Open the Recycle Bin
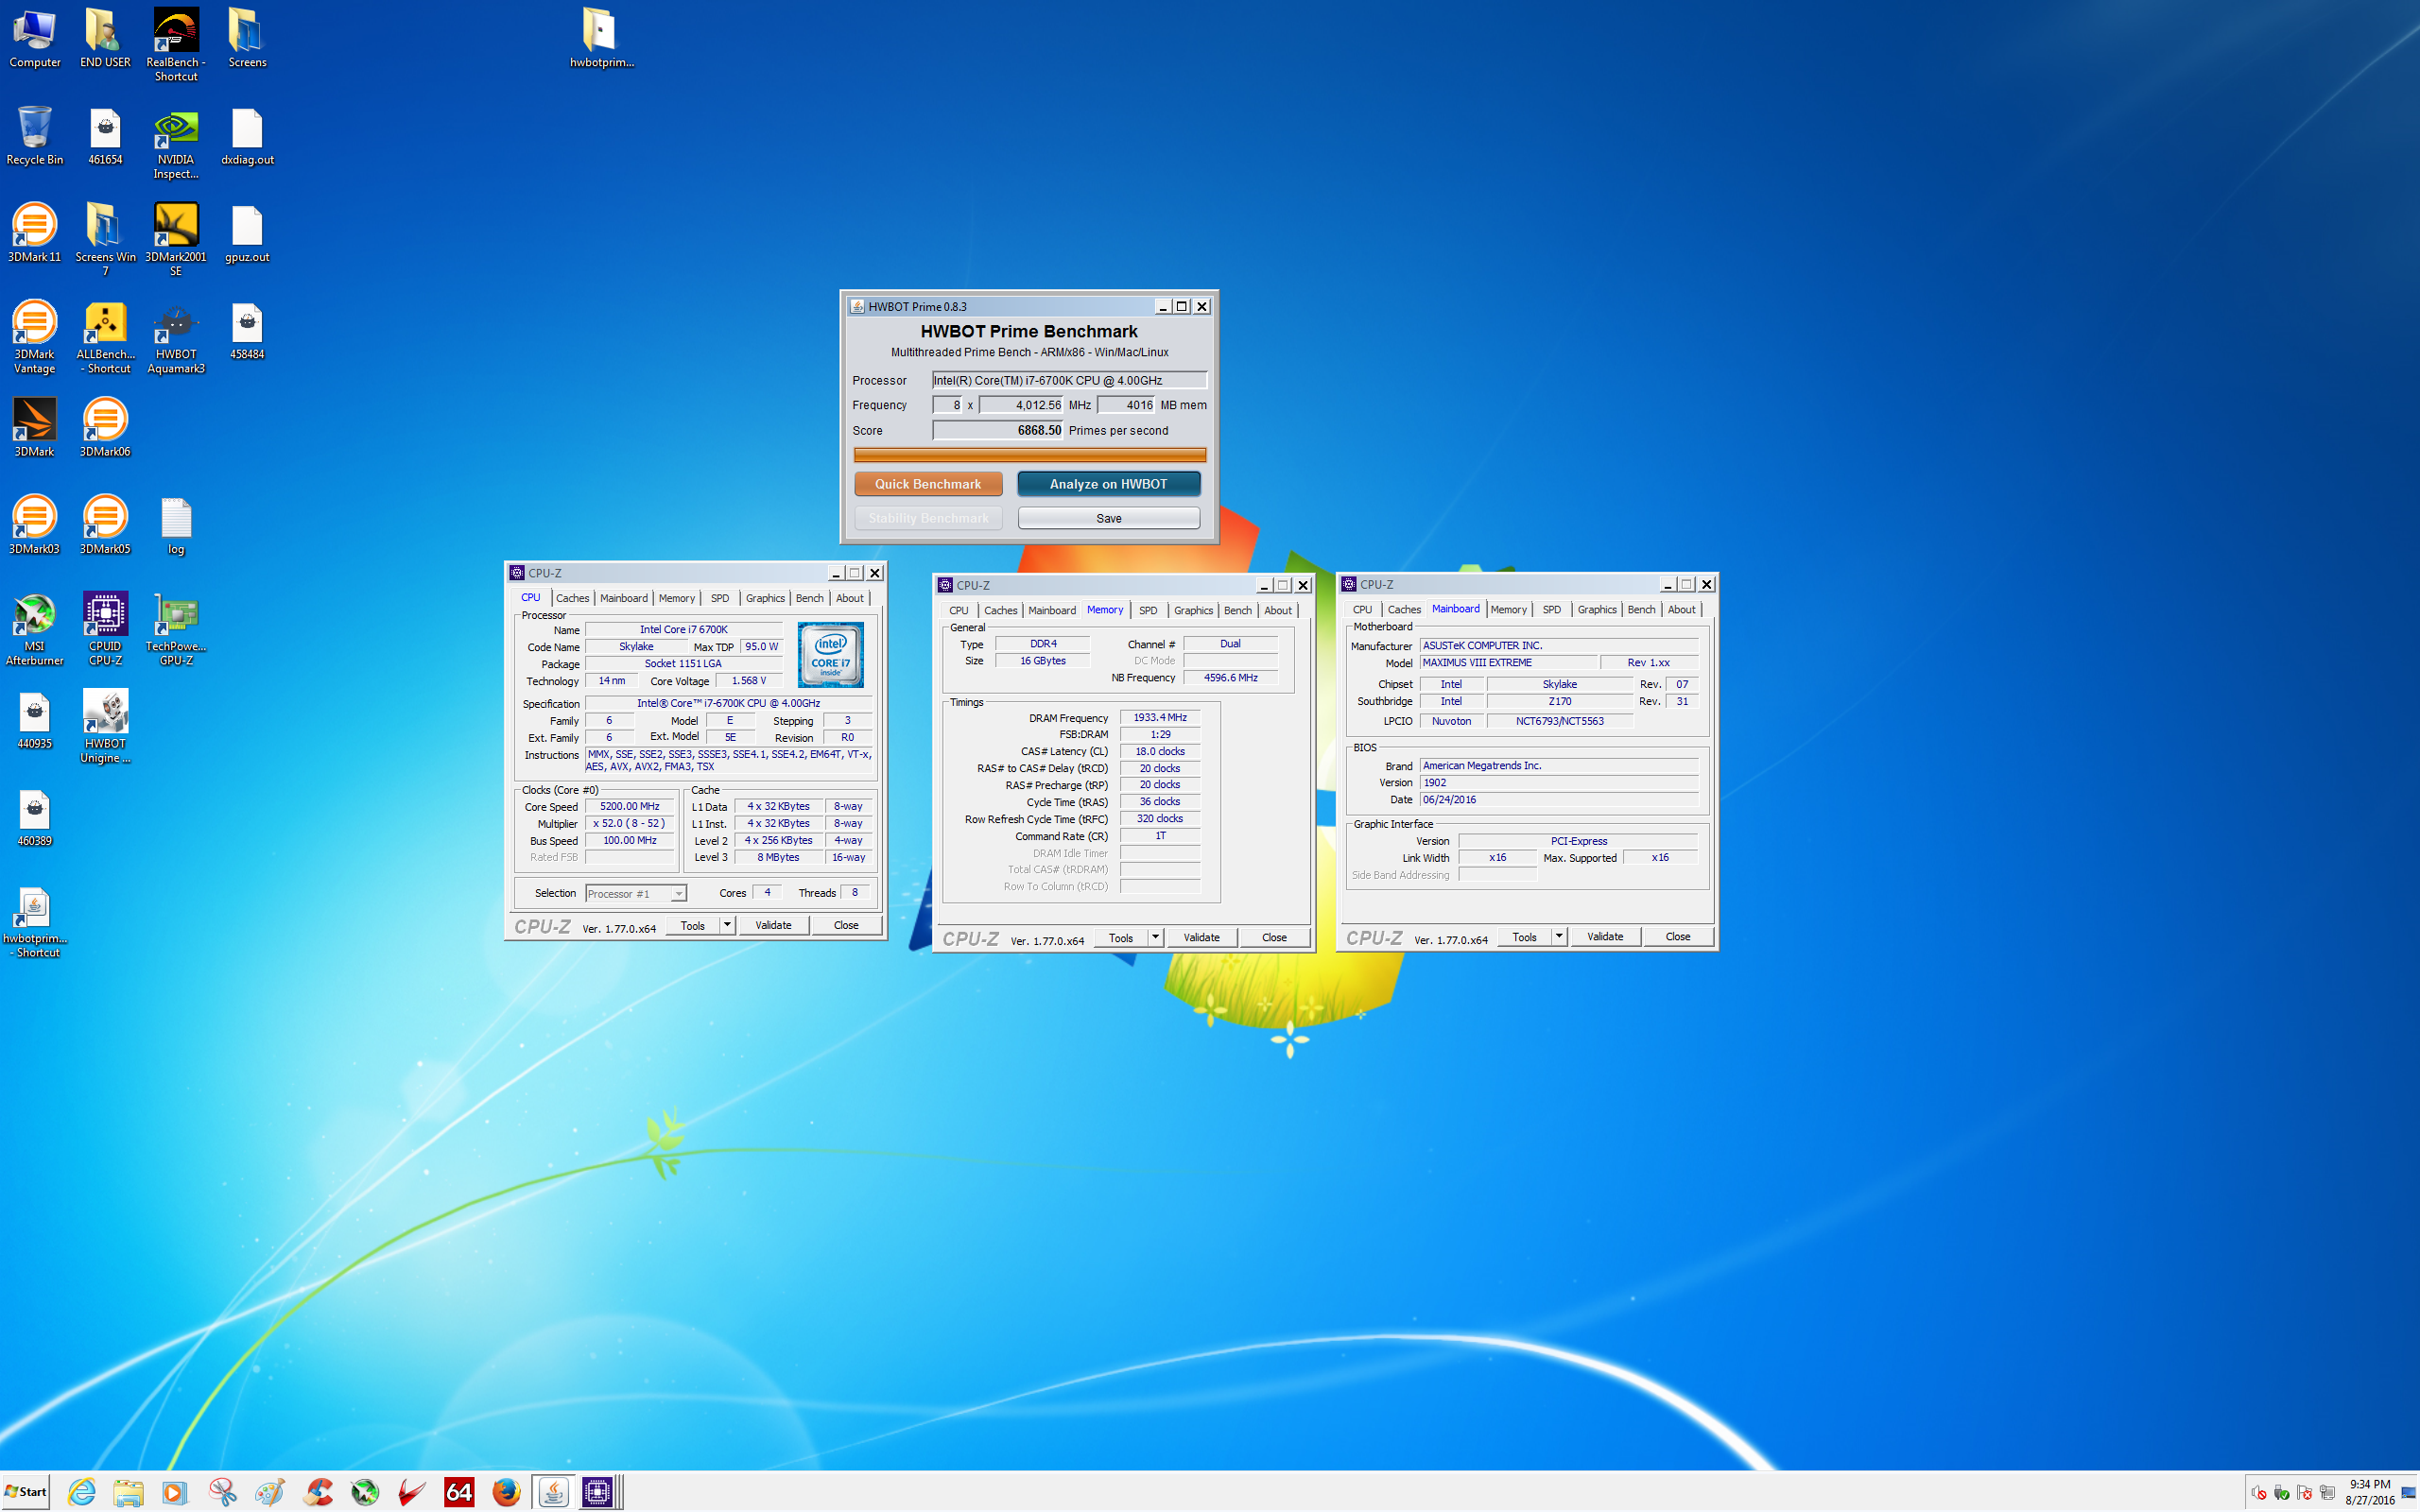Viewport: 2420px width, 1512px height. pos(34,135)
